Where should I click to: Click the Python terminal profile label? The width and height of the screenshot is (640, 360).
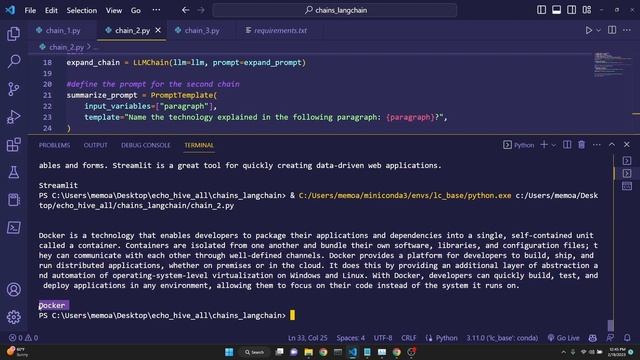[519, 145]
